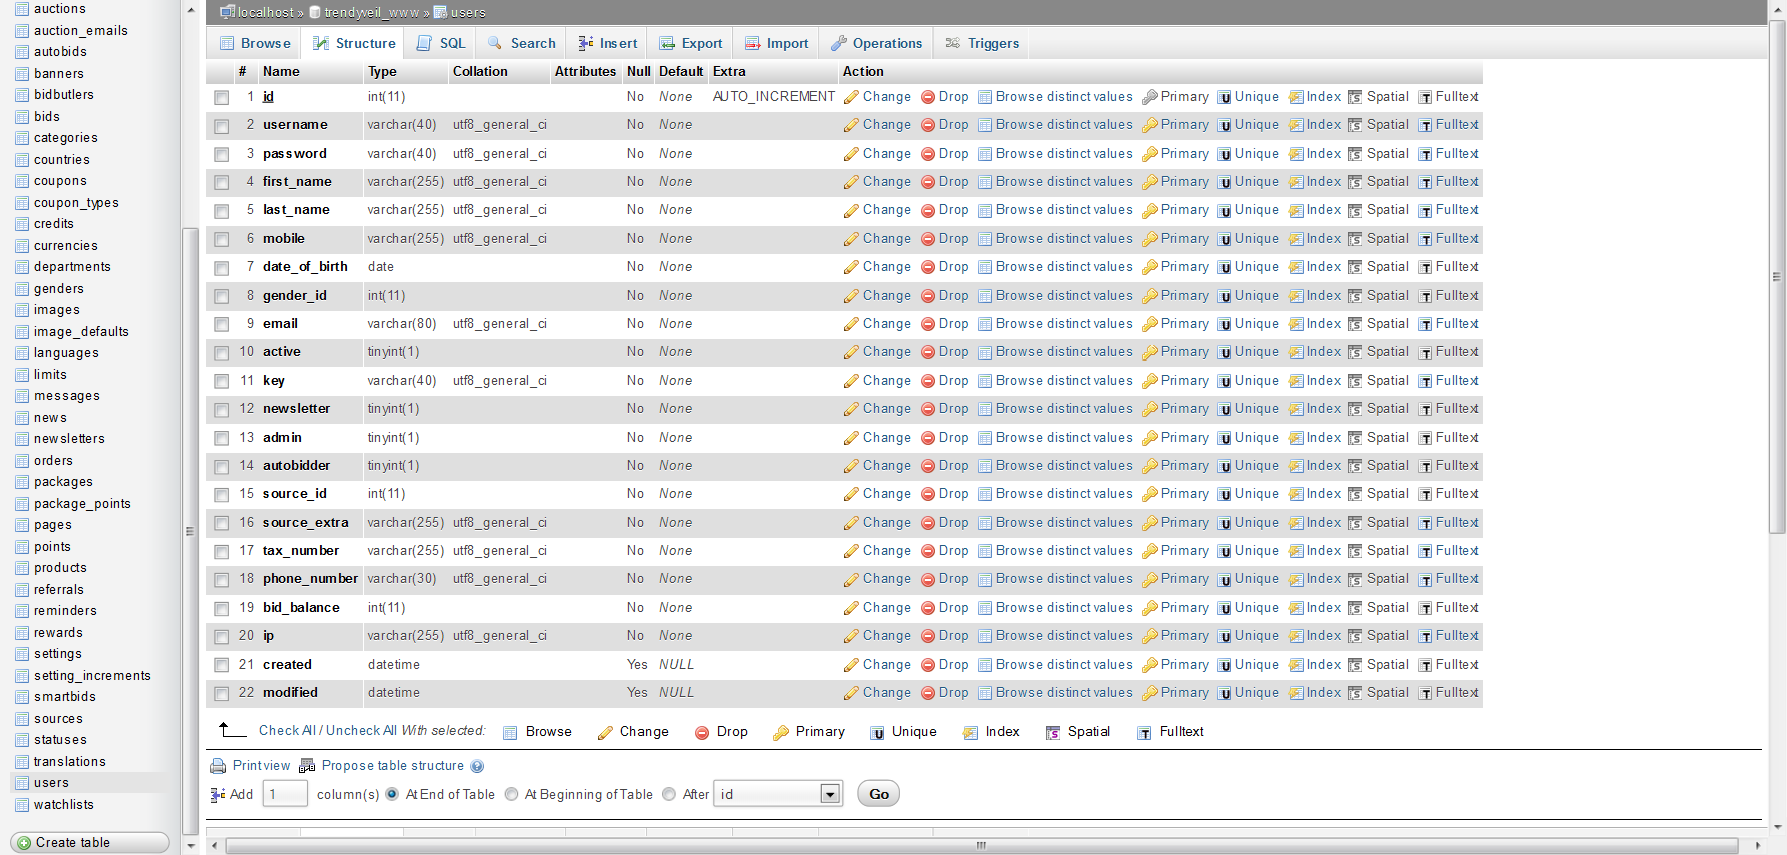The image size is (1787, 855).
Task: Open the After-column dropdown showing 'id'
Action: pyautogui.click(x=778, y=794)
